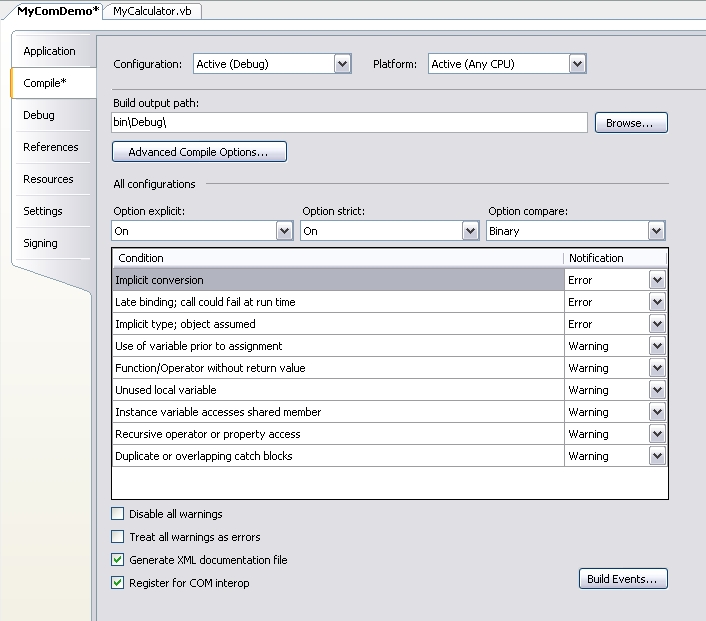Viewport: 706px width, 621px height.
Task: Open the References properties page
Action: (x=51, y=147)
